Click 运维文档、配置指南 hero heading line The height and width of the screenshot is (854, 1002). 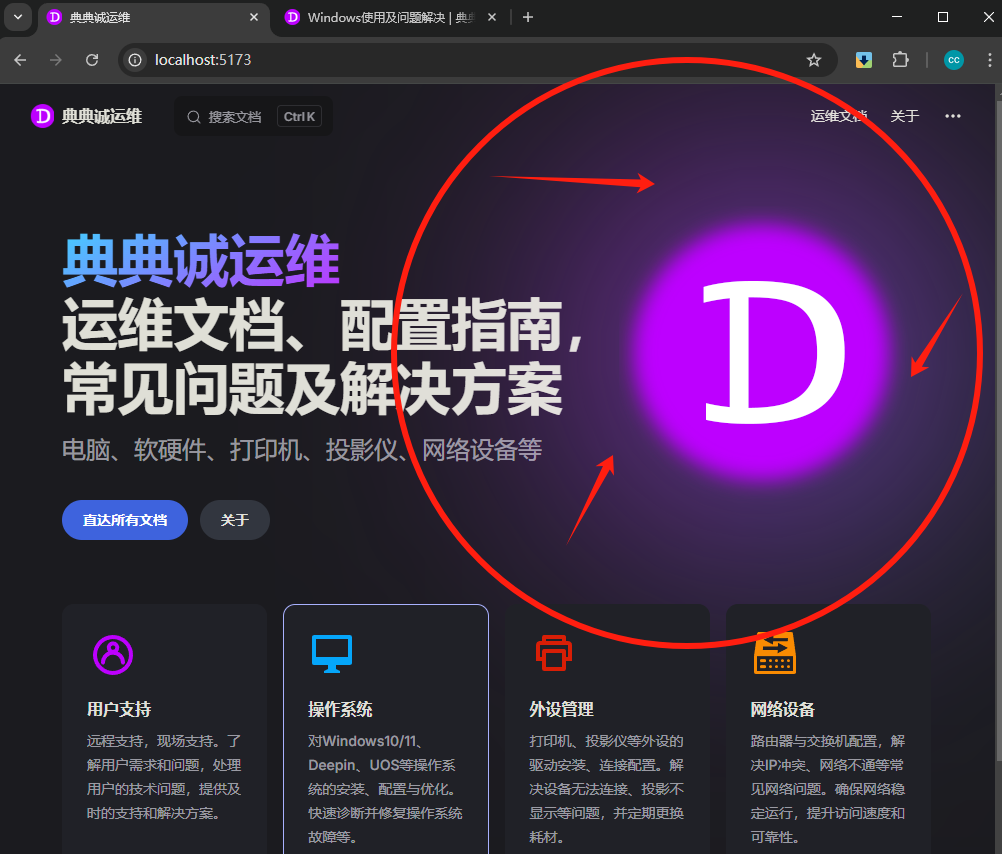(323, 325)
